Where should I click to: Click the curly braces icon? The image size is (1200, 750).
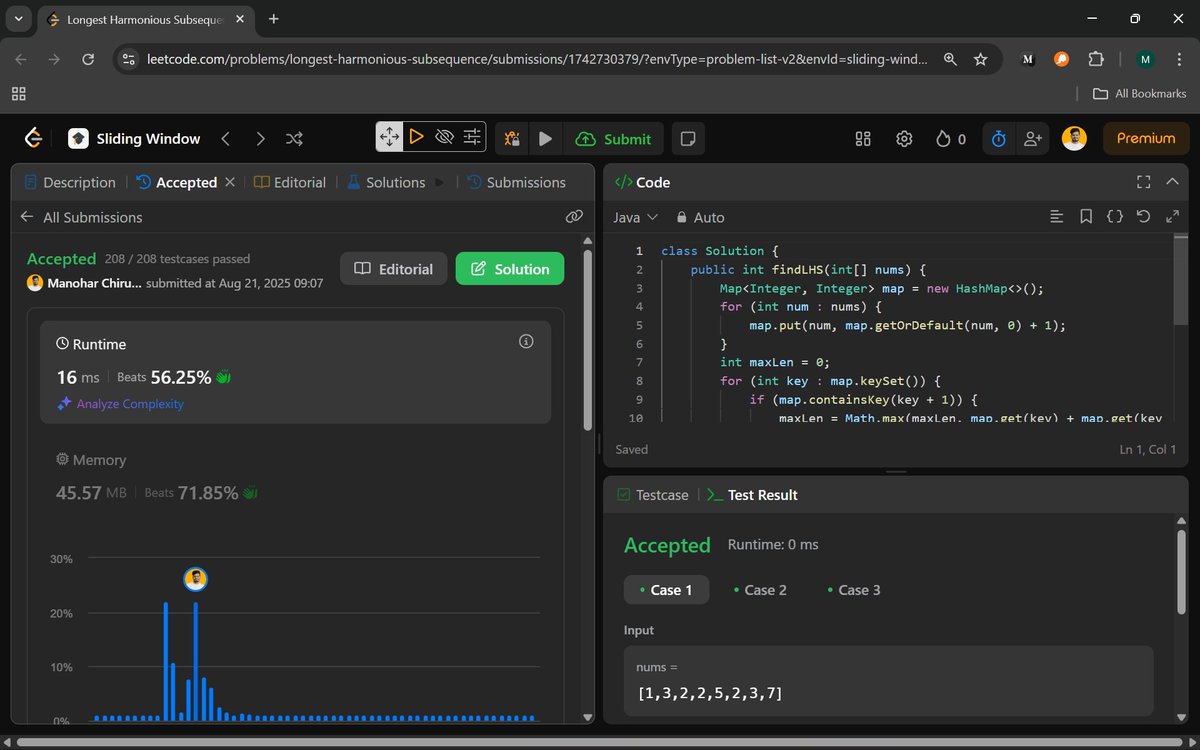coord(1115,216)
